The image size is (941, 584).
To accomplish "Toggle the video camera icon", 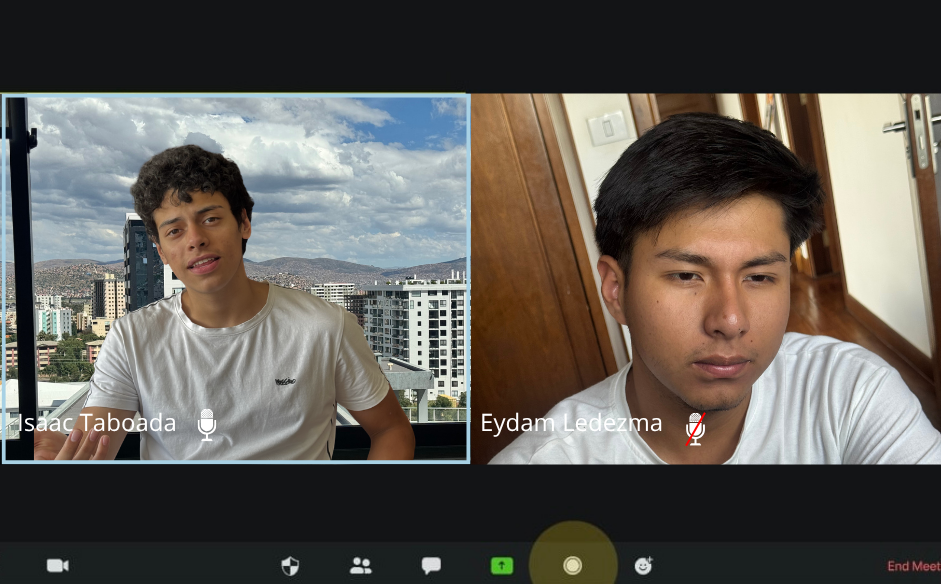I will coord(58,566).
